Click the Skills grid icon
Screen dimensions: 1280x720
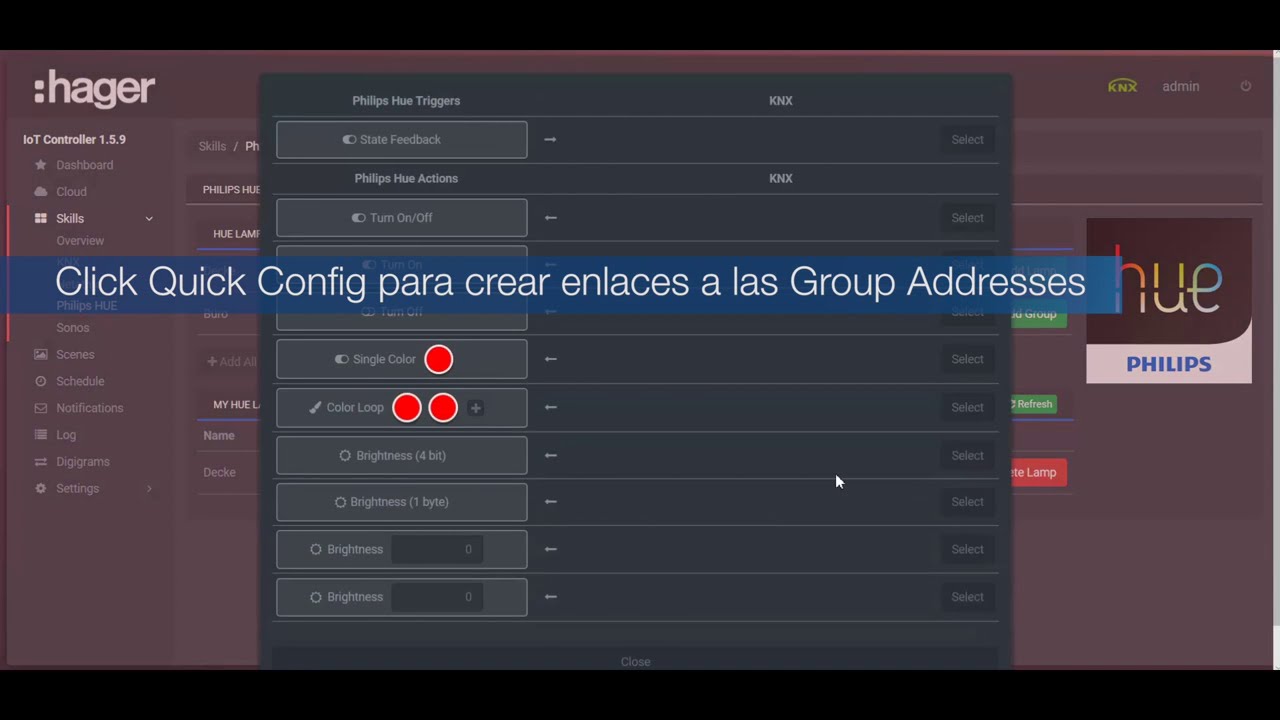coord(40,218)
